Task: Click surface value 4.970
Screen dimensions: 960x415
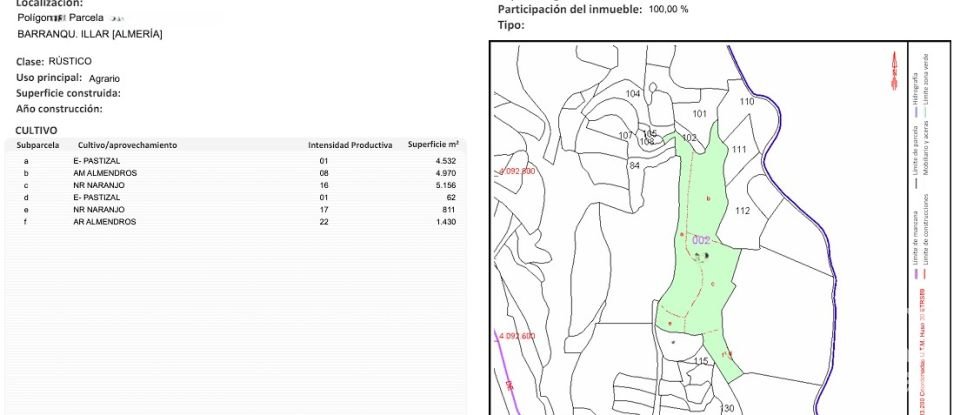Action: click(445, 173)
